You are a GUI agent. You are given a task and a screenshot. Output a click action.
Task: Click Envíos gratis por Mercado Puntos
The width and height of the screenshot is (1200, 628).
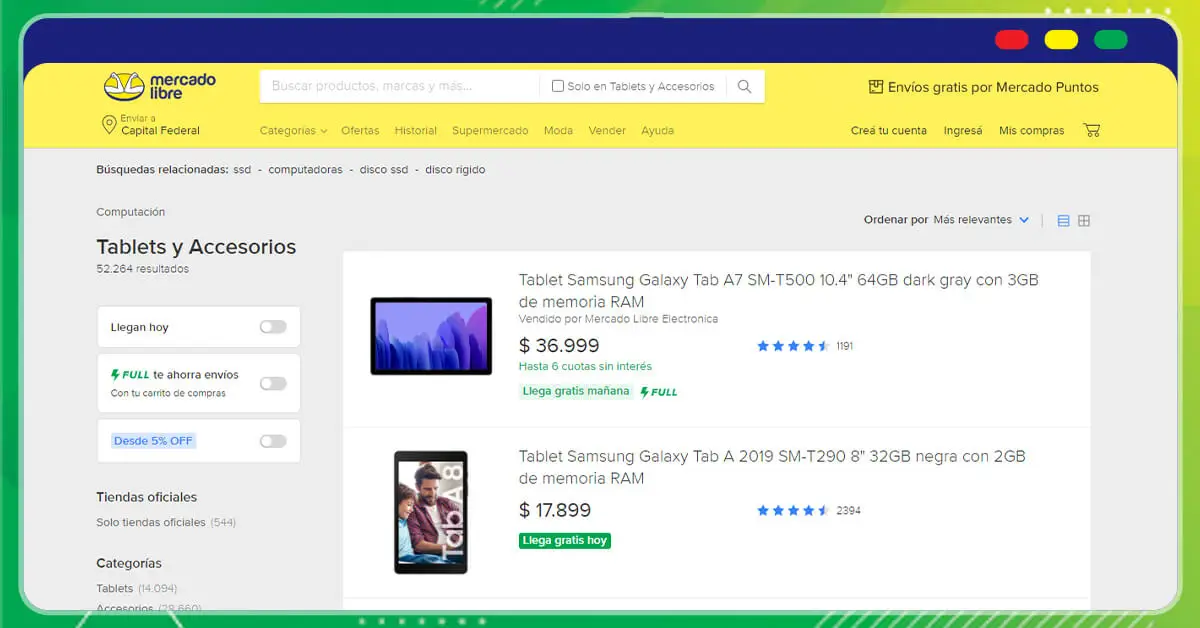coord(993,87)
